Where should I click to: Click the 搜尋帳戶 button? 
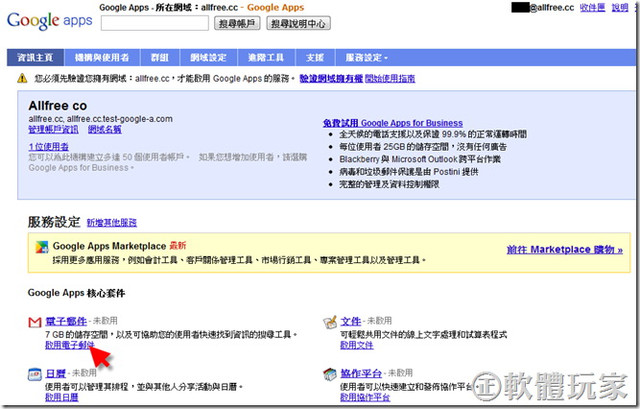pos(237,23)
